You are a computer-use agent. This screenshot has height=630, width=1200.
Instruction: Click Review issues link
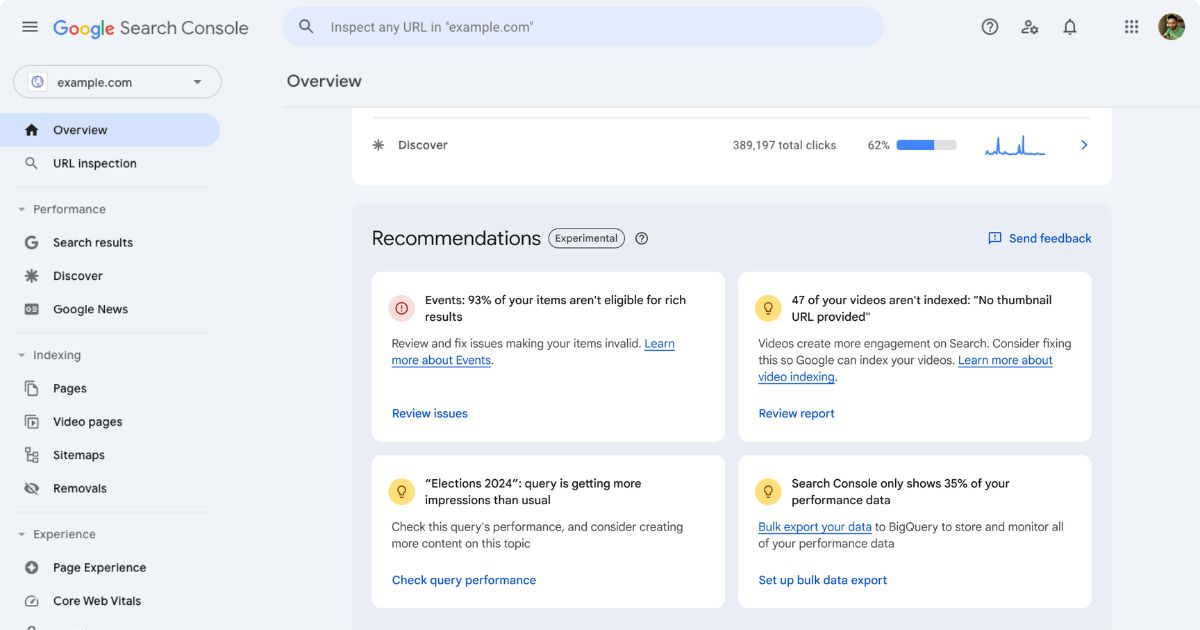(430, 413)
